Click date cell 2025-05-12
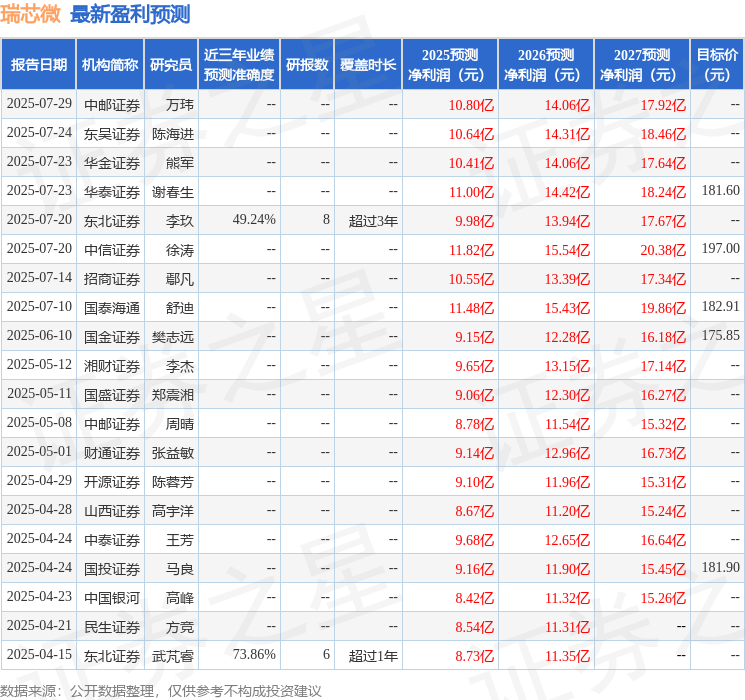745x700 pixels. [39, 364]
